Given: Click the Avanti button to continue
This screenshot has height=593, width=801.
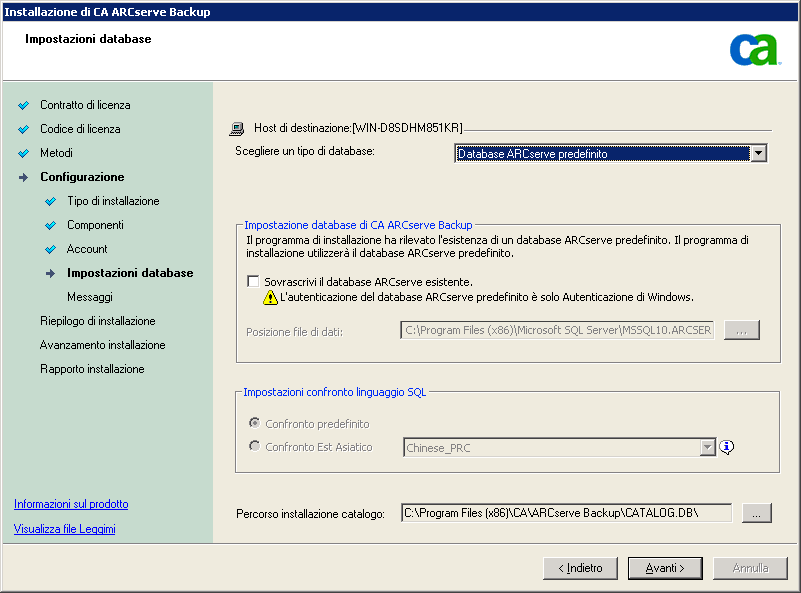Looking at the screenshot, I should click(x=664, y=567).
